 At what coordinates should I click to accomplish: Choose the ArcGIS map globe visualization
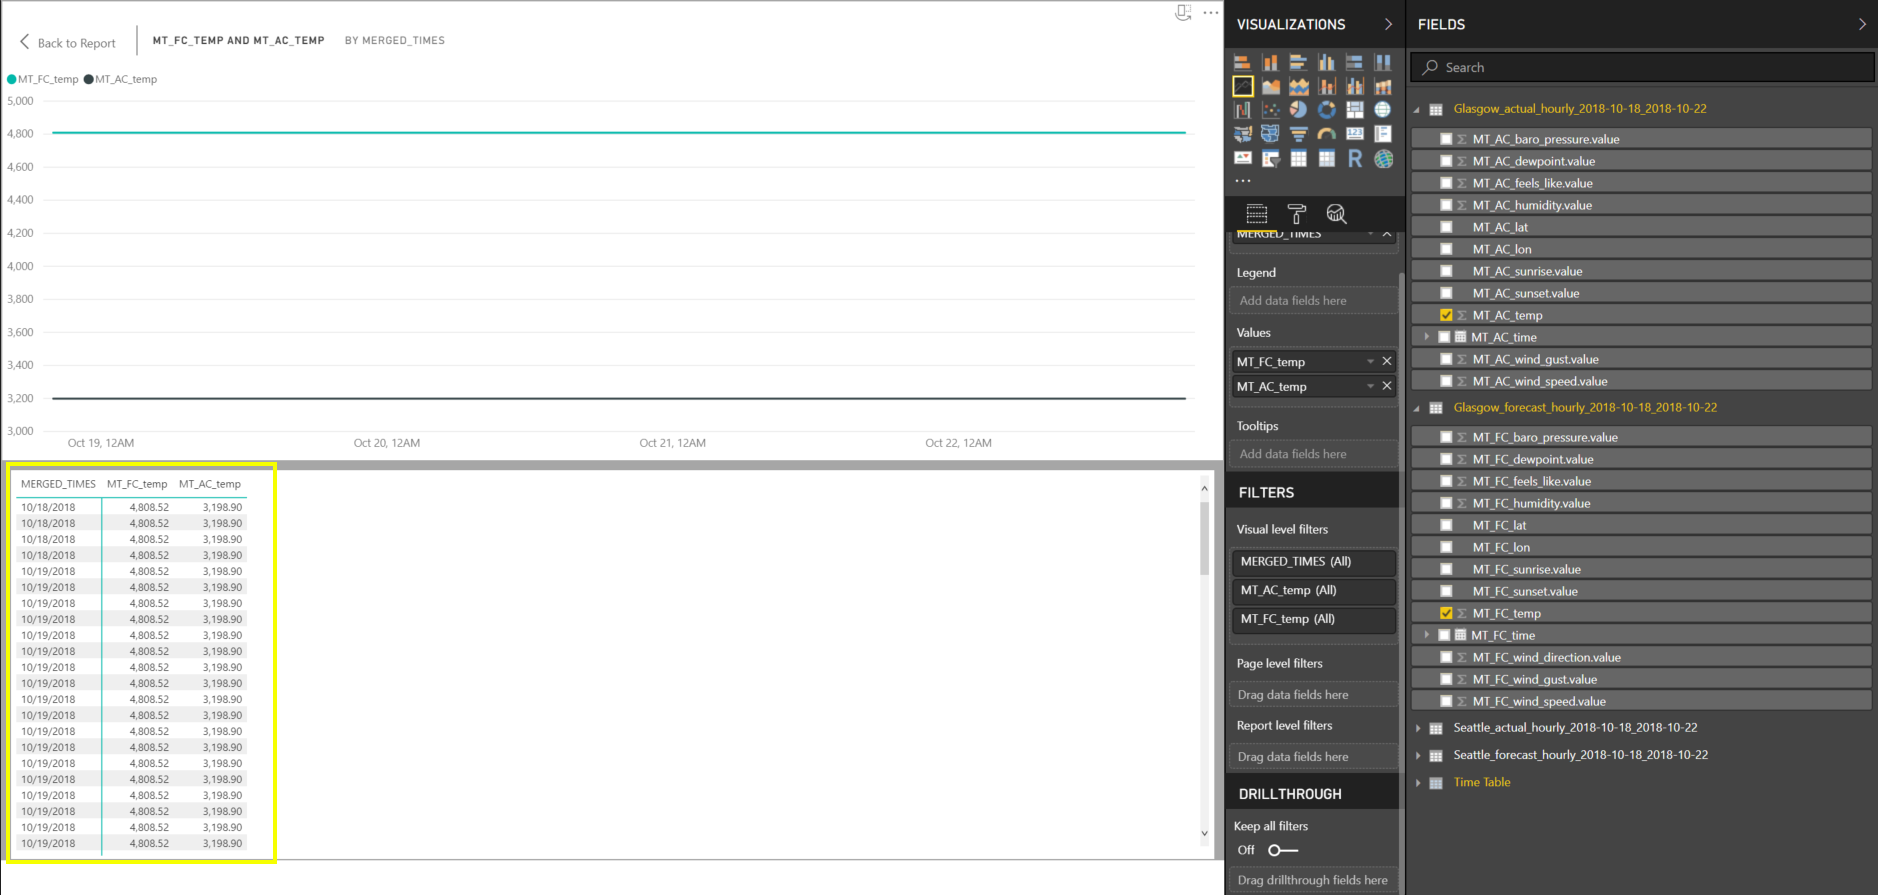[1383, 158]
